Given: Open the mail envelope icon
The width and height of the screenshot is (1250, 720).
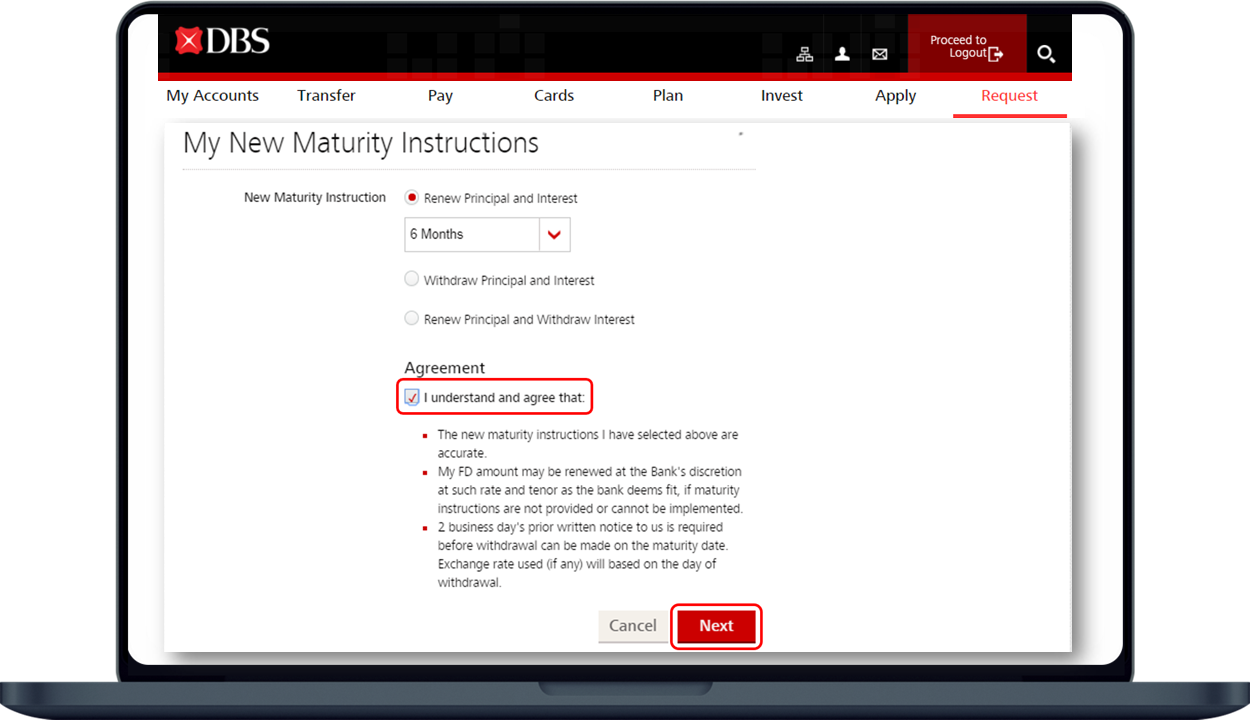Looking at the screenshot, I should pos(879,54).
